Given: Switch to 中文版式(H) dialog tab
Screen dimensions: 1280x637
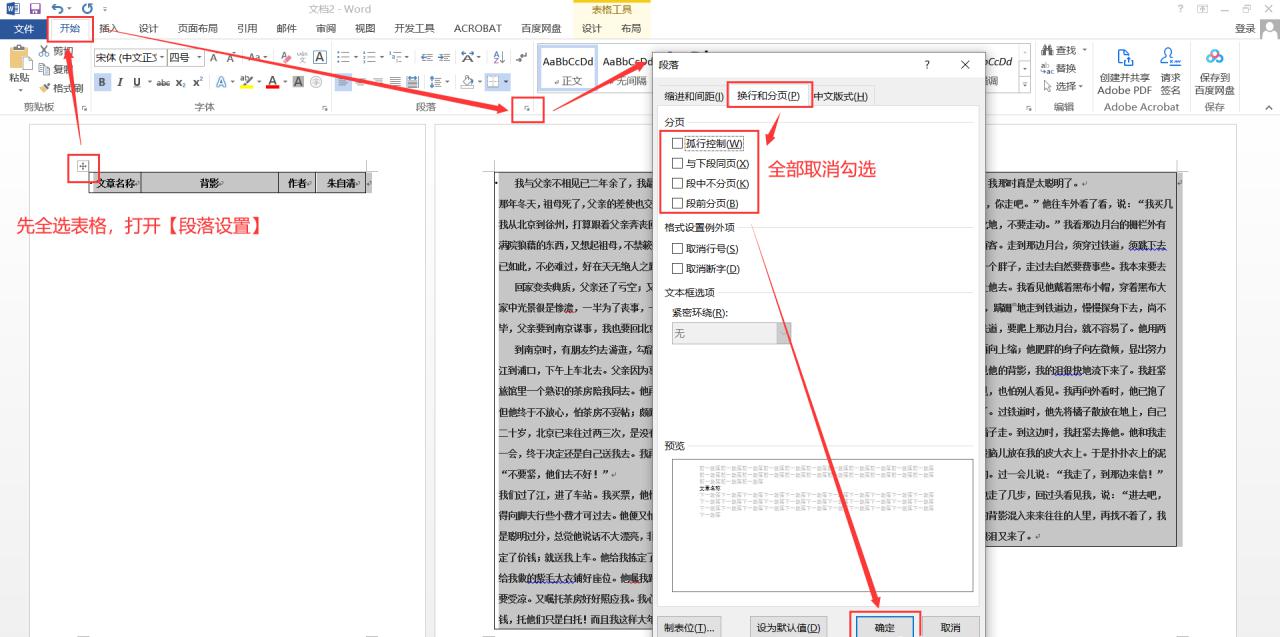Looking at the screenshot, I should (841, 96).
